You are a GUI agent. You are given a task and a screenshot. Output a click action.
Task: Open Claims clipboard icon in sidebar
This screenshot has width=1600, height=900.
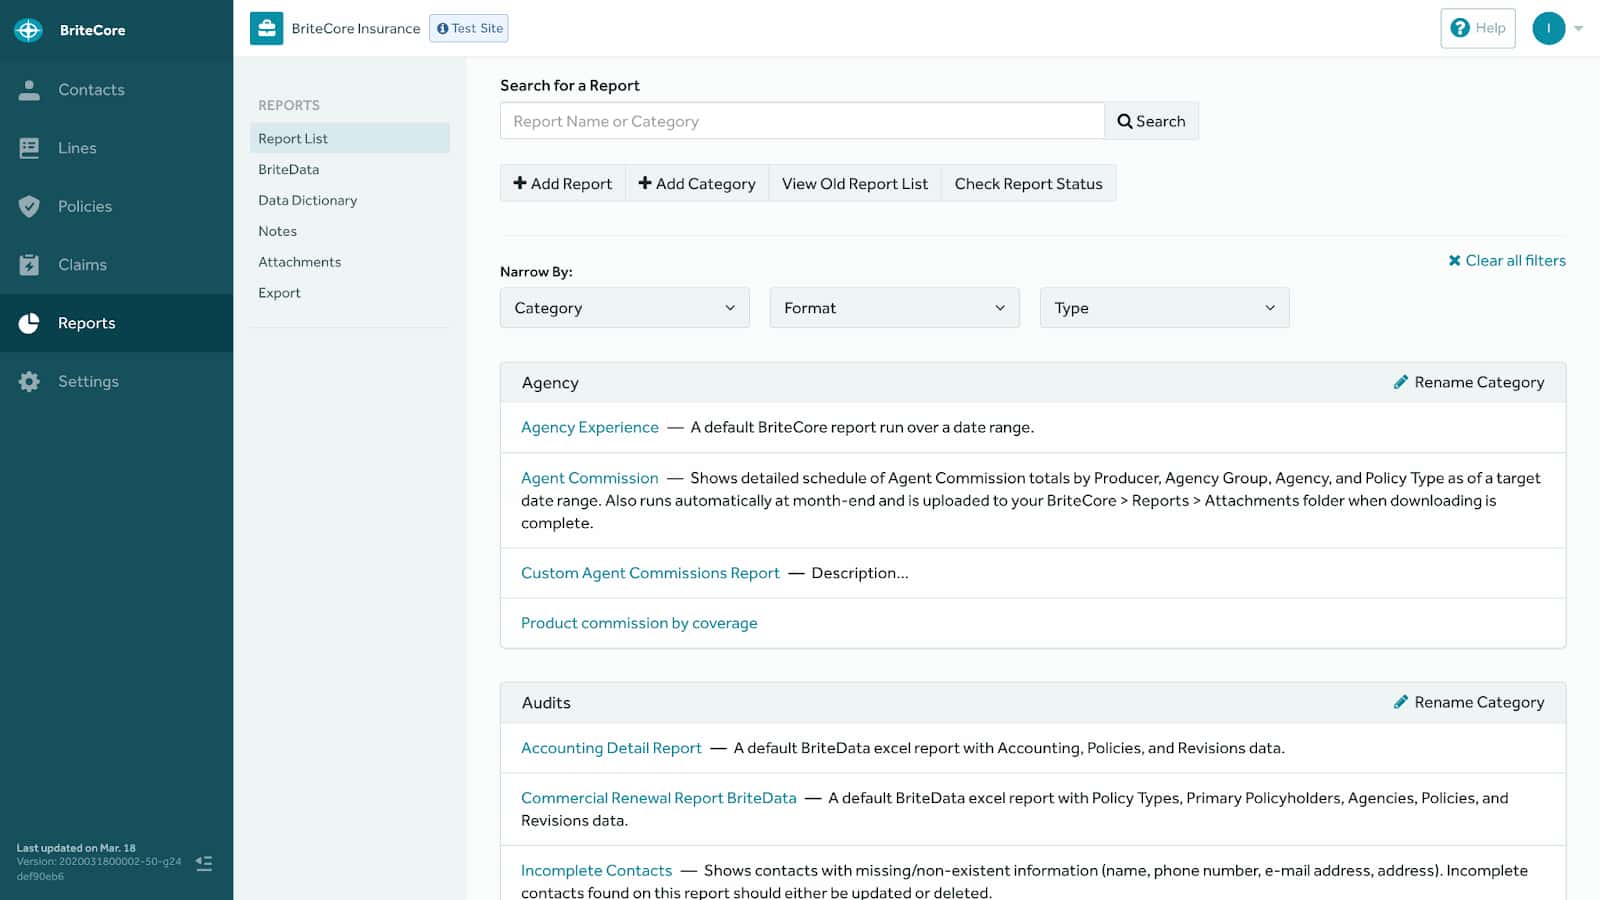[29, 265]
